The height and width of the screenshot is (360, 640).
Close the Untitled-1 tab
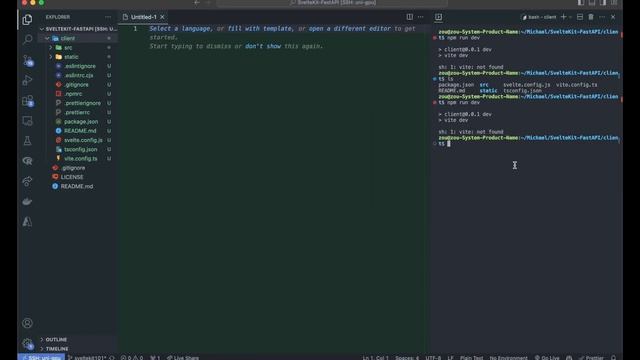pyautogui.click(x=162, y=17)
